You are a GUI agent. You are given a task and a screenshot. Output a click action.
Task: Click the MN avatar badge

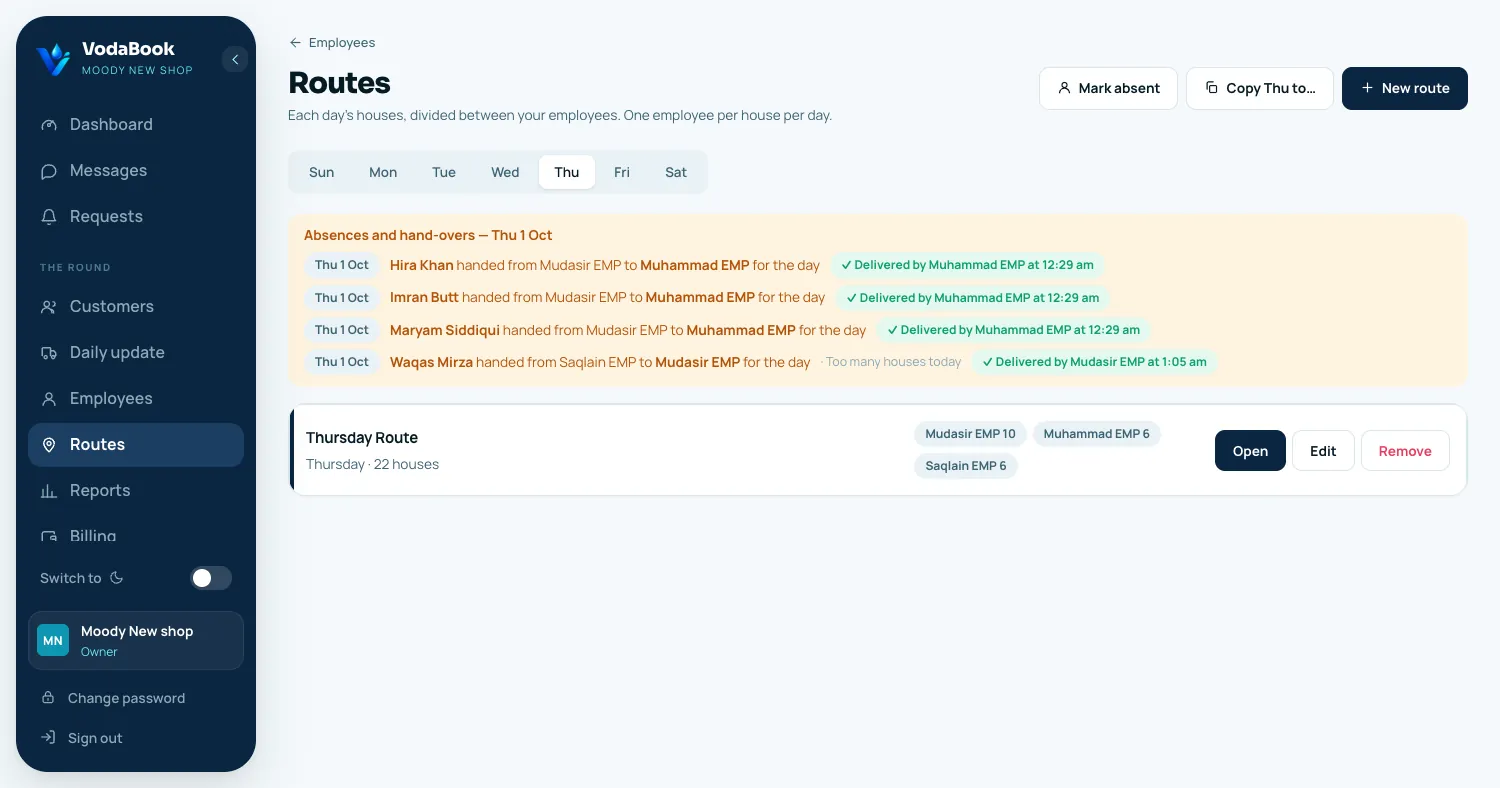[53, 640]
